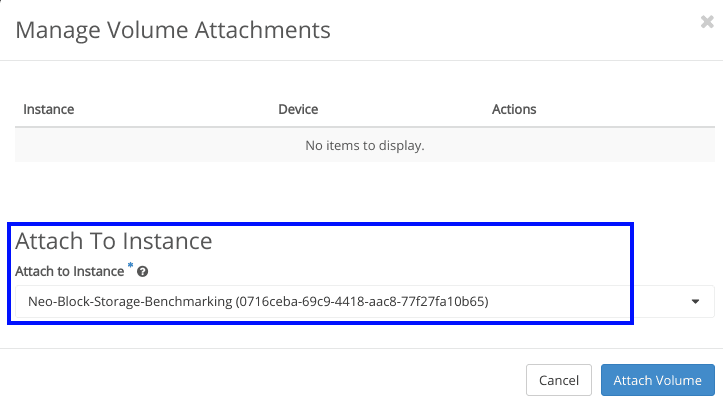Click the "No items to display" row
Viewport: 723px width, 406px height.
click(364, 146)
